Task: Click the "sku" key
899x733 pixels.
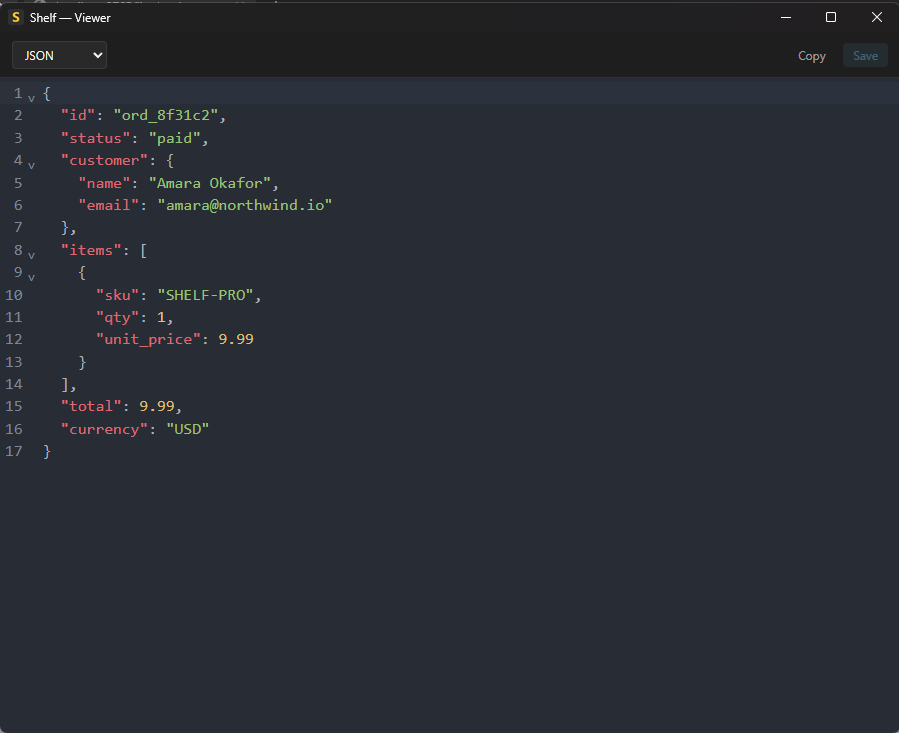Action: pyautogui.click(x=118, y=295)
